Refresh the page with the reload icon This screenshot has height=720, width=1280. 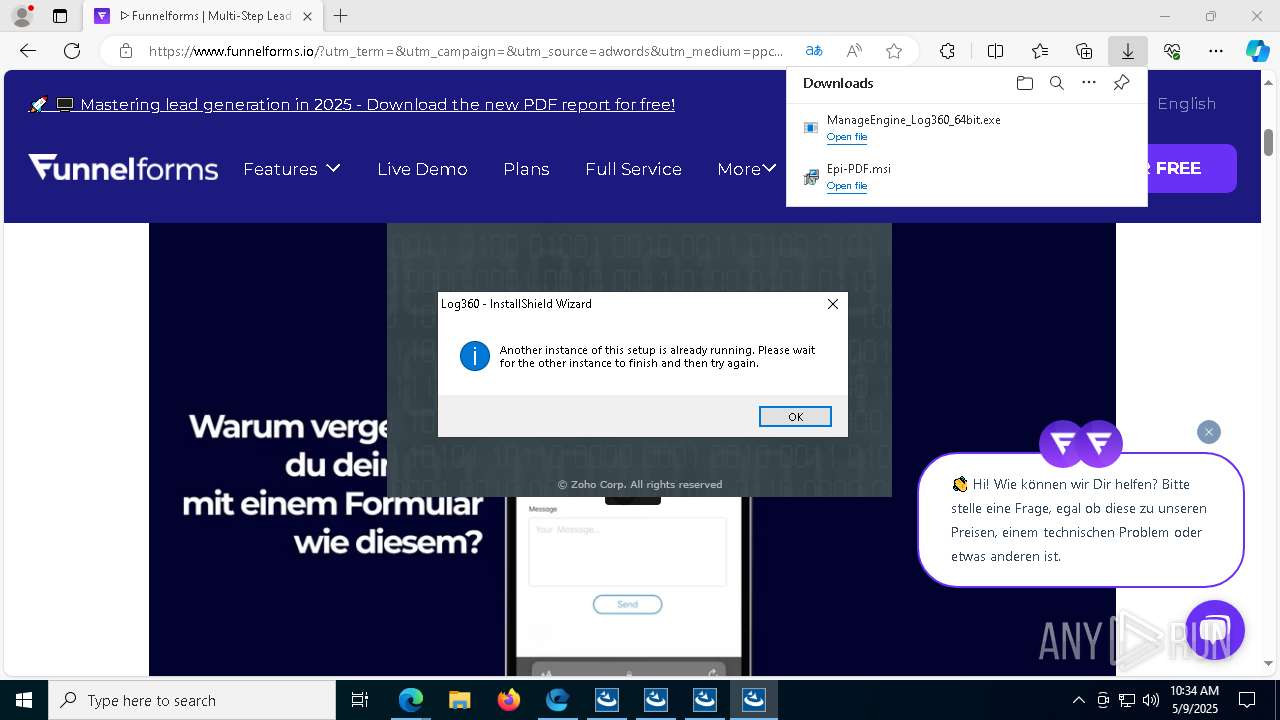coord(72,51)
